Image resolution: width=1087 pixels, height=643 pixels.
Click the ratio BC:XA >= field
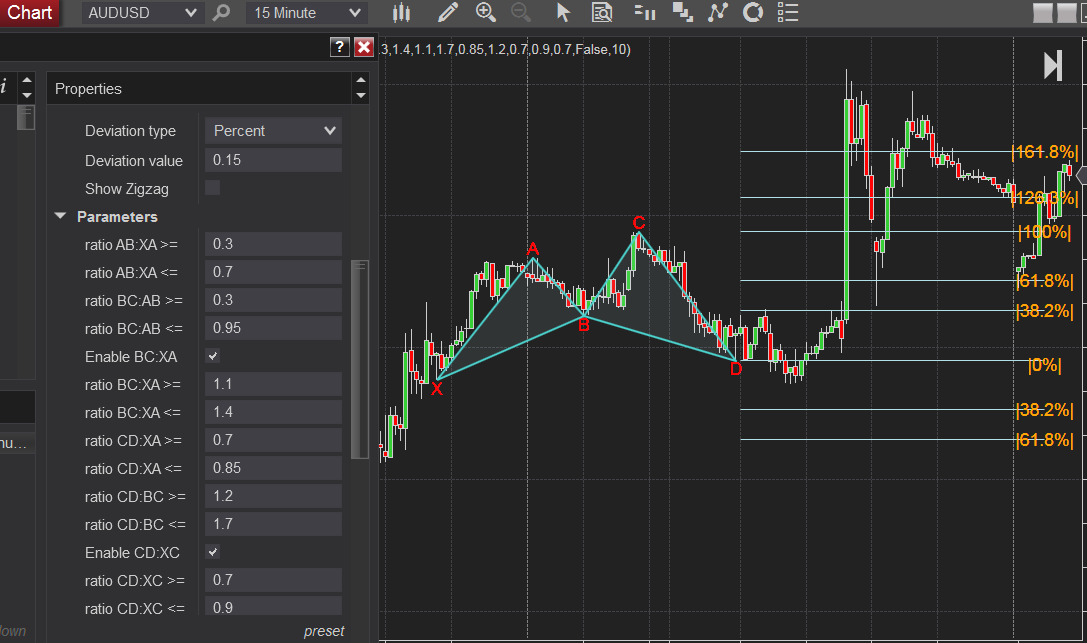273,384
